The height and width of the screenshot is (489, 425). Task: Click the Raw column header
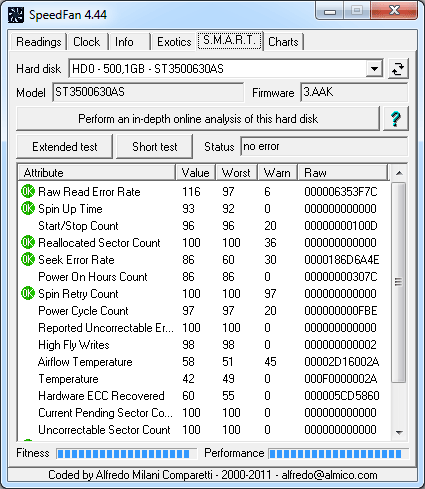(x=343, y=173)
